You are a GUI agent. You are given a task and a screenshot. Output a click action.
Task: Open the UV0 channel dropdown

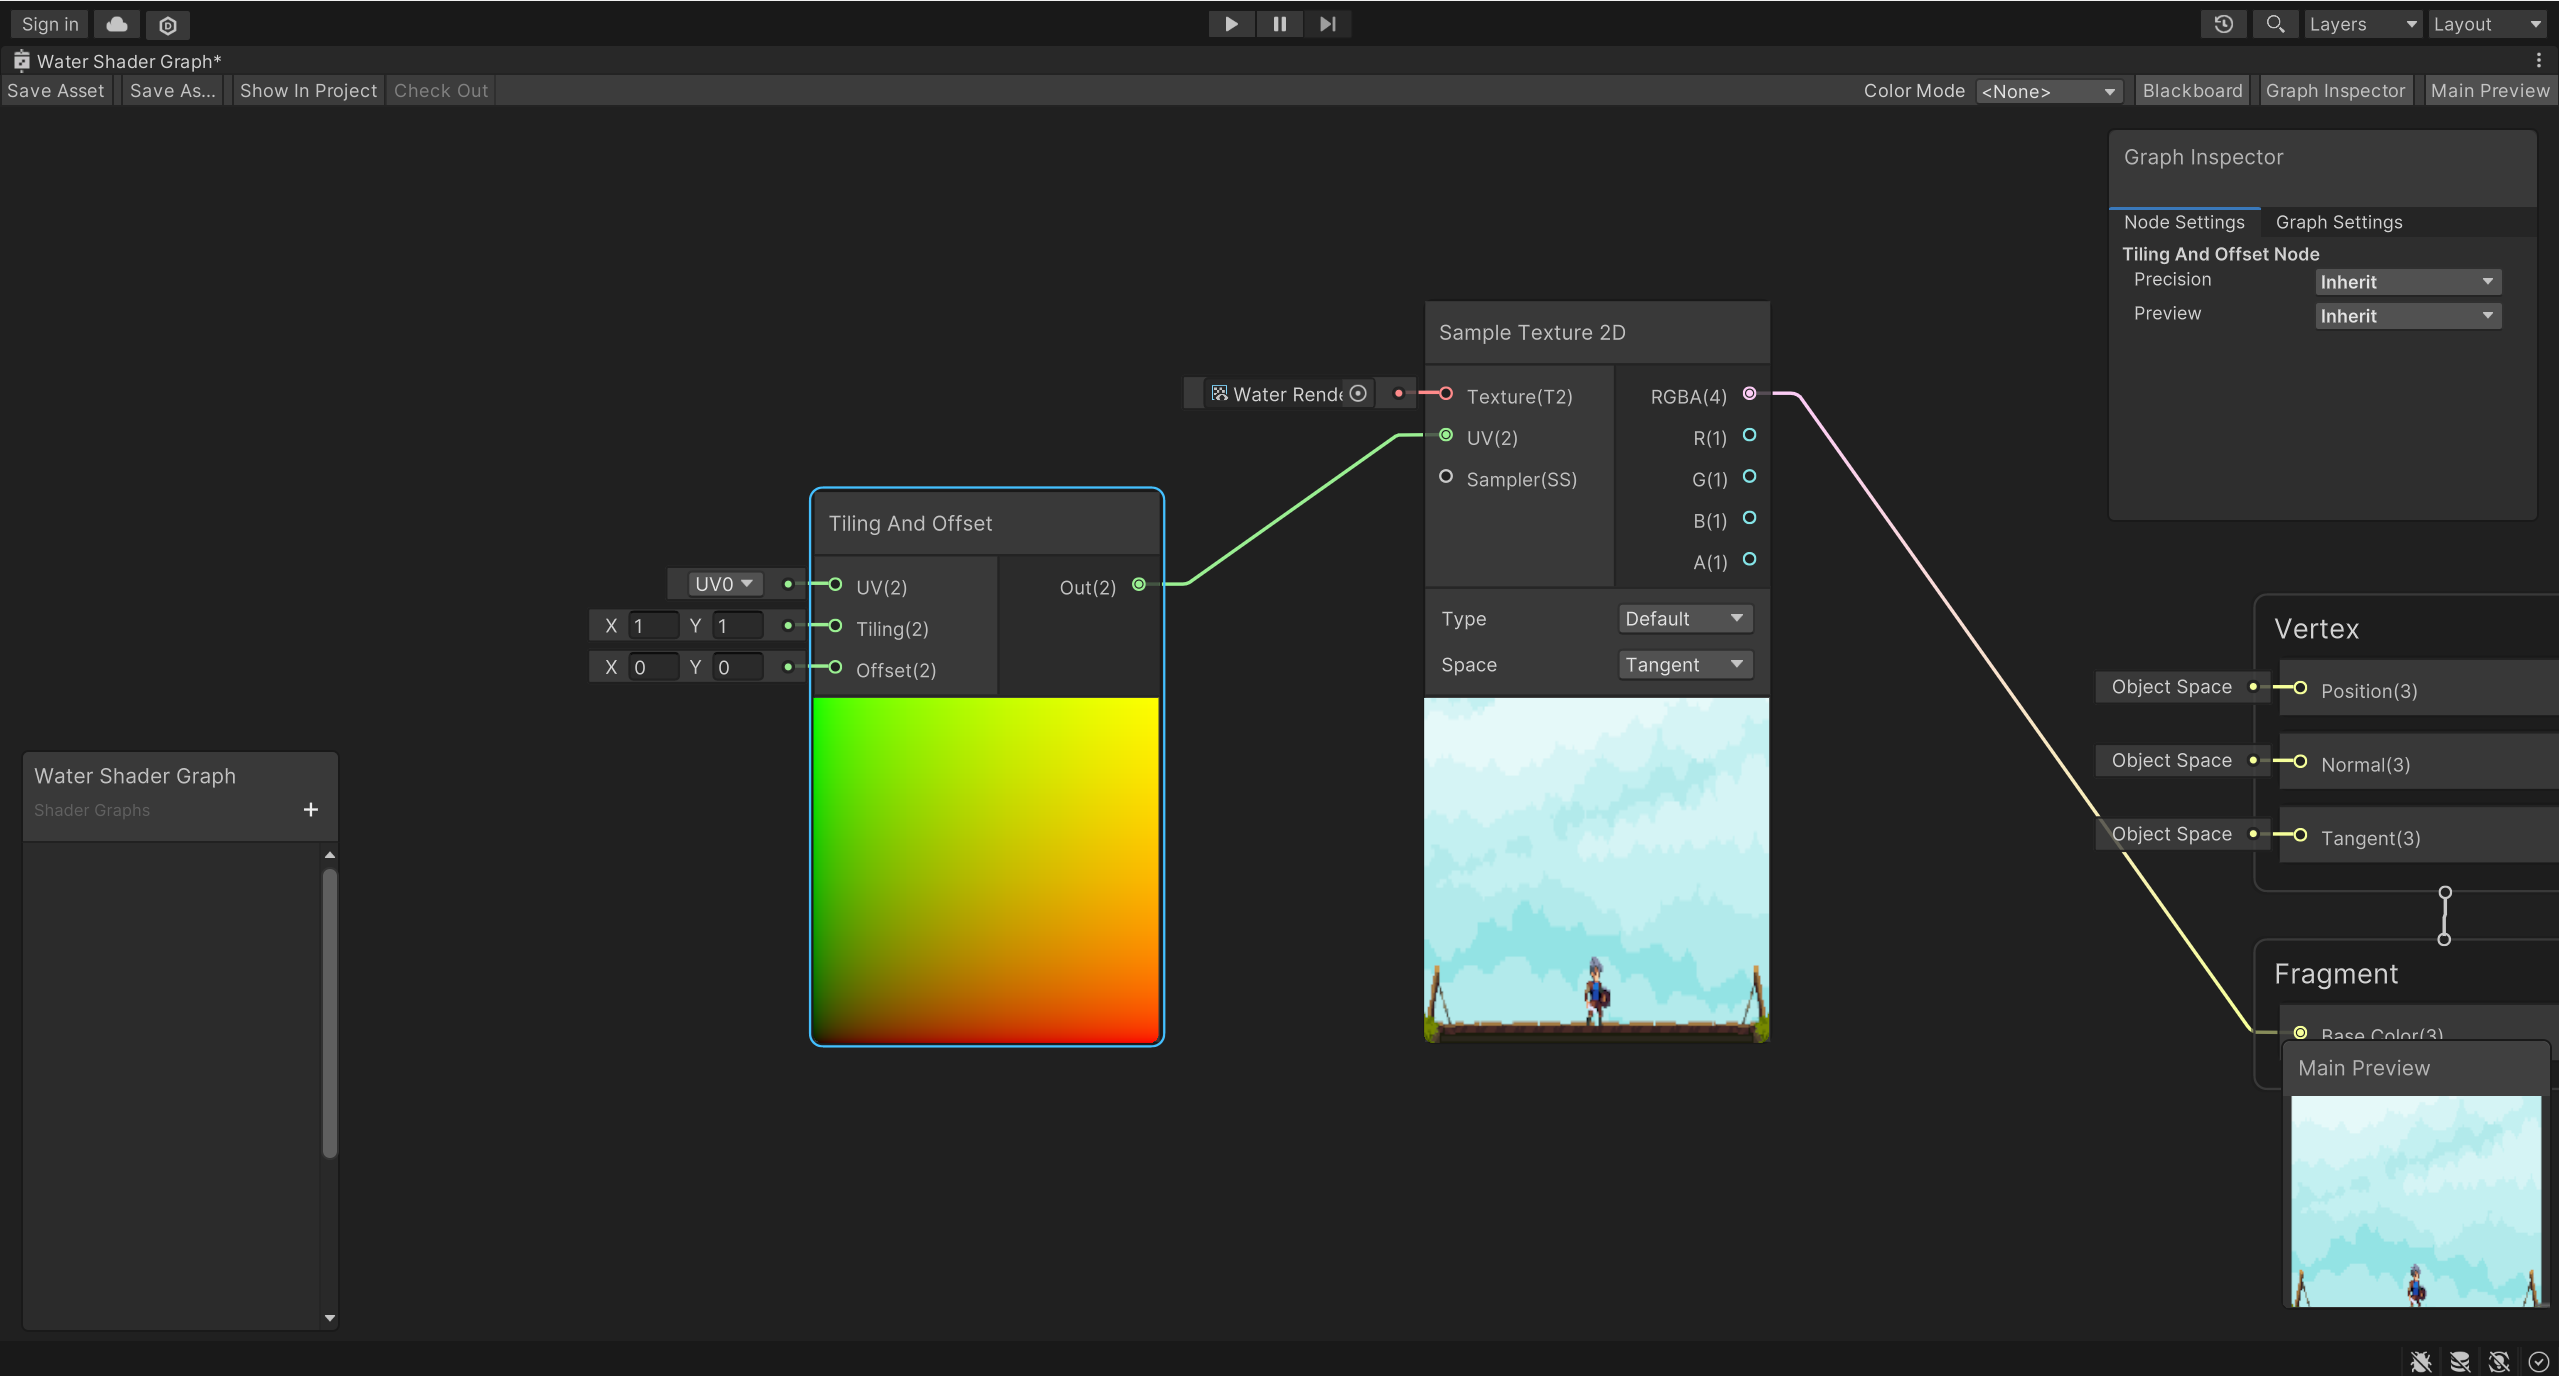pyautogui.click(x=724, y=584)
